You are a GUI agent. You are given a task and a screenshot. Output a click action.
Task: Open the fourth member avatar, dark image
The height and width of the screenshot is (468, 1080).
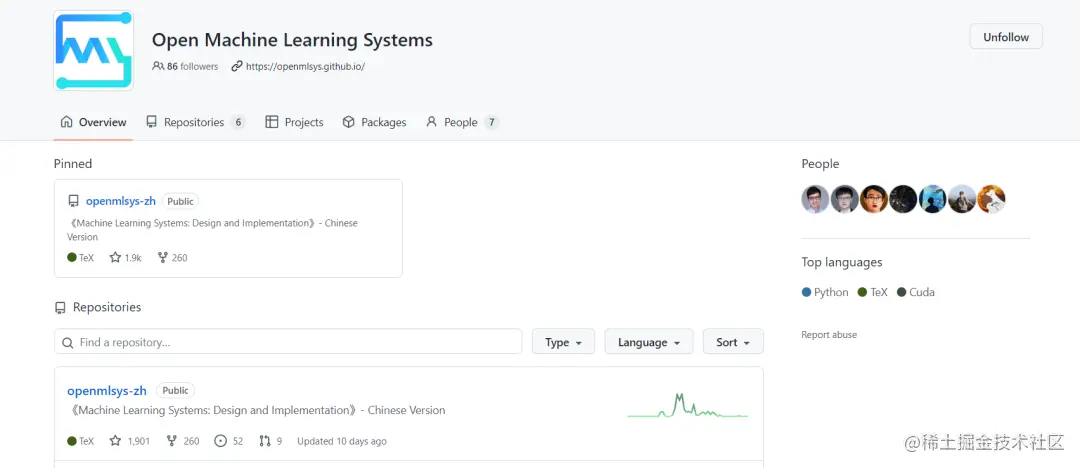click(x=903, y=199)
